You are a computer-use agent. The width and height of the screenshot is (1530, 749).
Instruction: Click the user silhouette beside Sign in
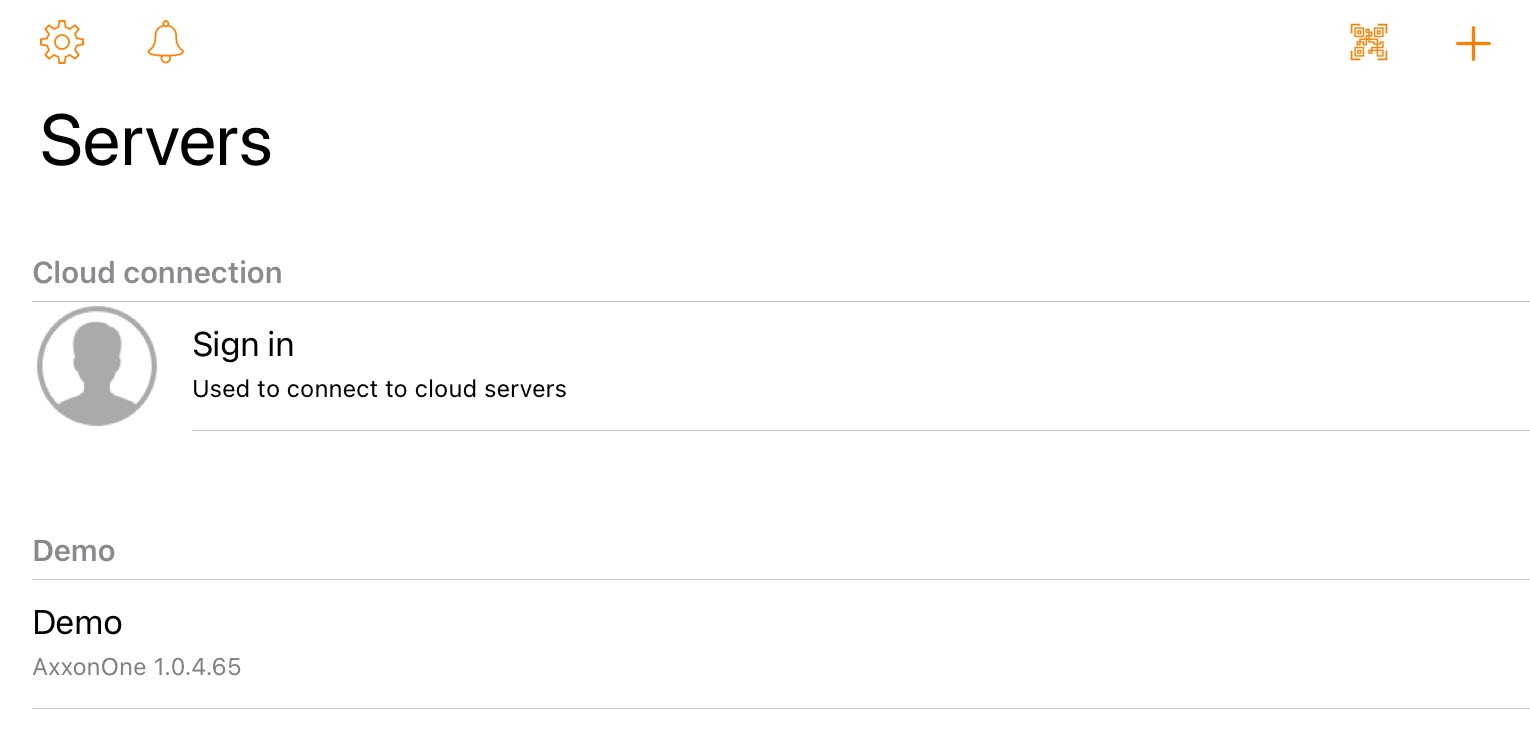point(97,366)
